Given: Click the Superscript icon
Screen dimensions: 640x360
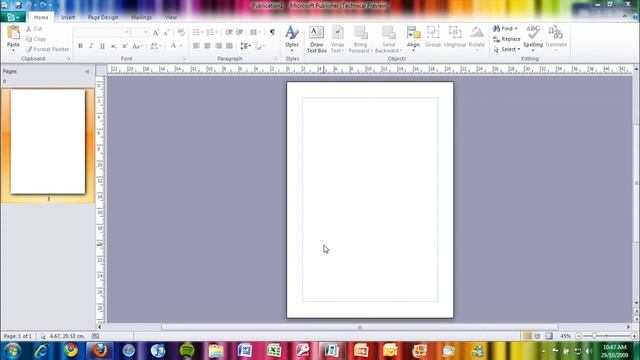Looking at the screenshot, I should (x=125, y=46).
